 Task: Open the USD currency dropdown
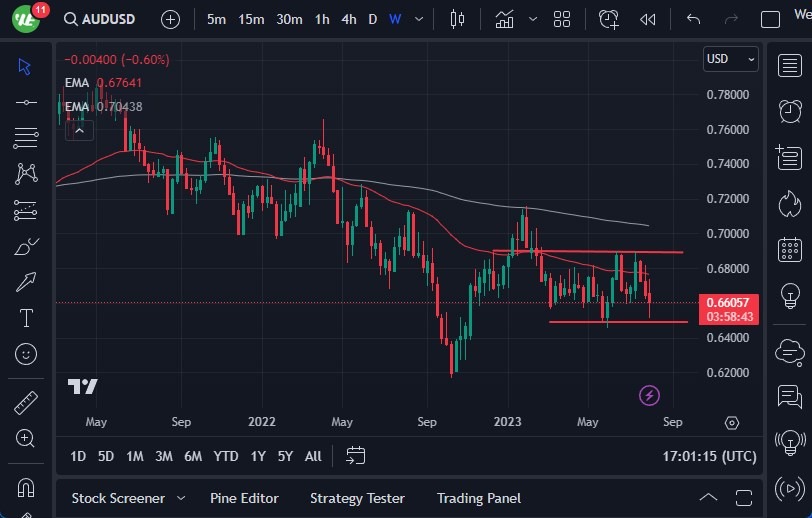click(730, 59)
